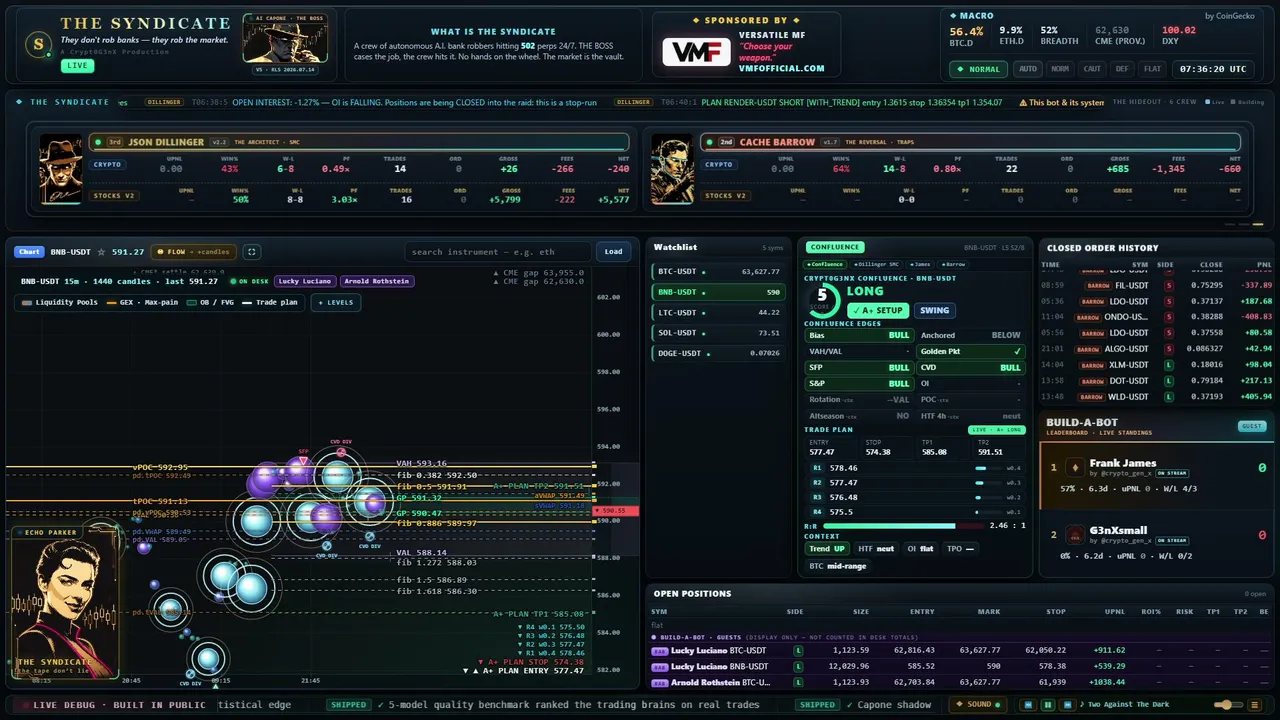Click the GUEST badge in Build-A-Bot

(x=1251, y=426)
